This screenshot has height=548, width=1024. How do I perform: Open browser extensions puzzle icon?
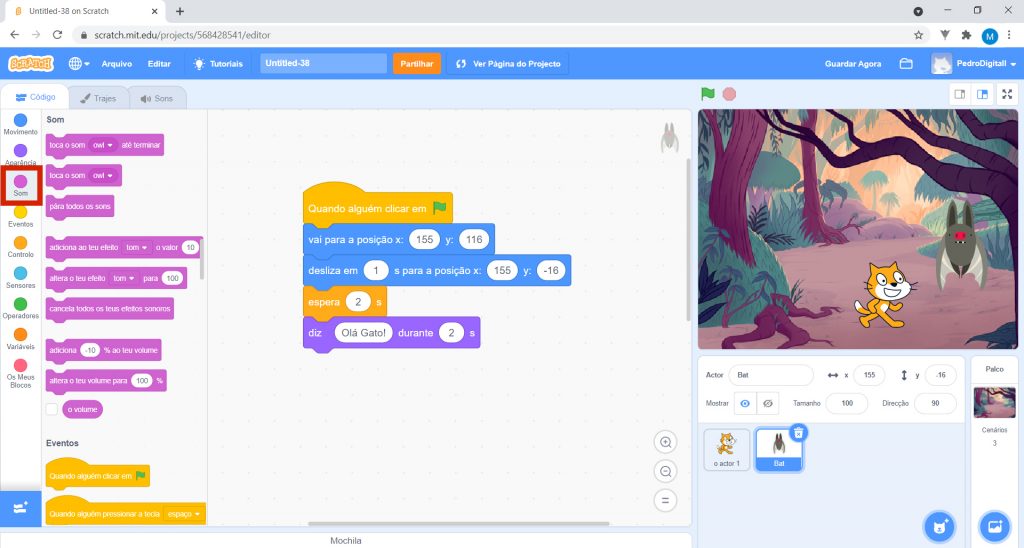coord(967,35)
